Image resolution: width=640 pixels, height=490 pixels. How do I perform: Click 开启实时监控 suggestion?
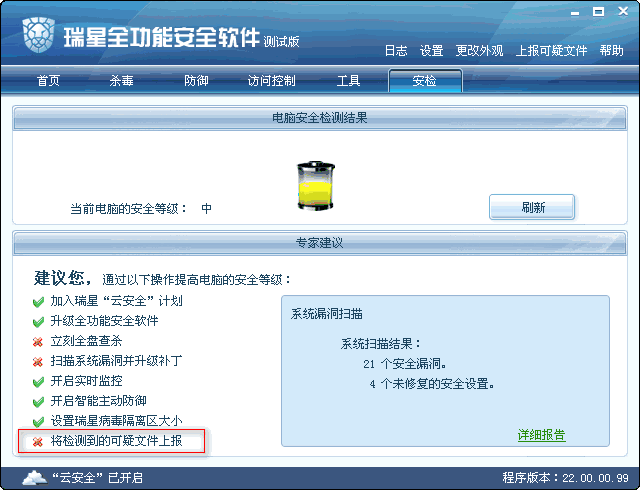point(86,381)
